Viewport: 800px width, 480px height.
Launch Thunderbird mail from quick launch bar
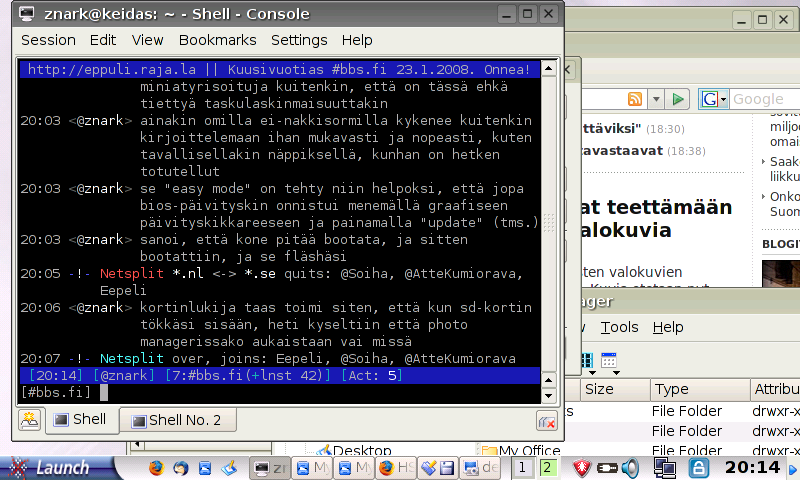(x=181, y=468)
